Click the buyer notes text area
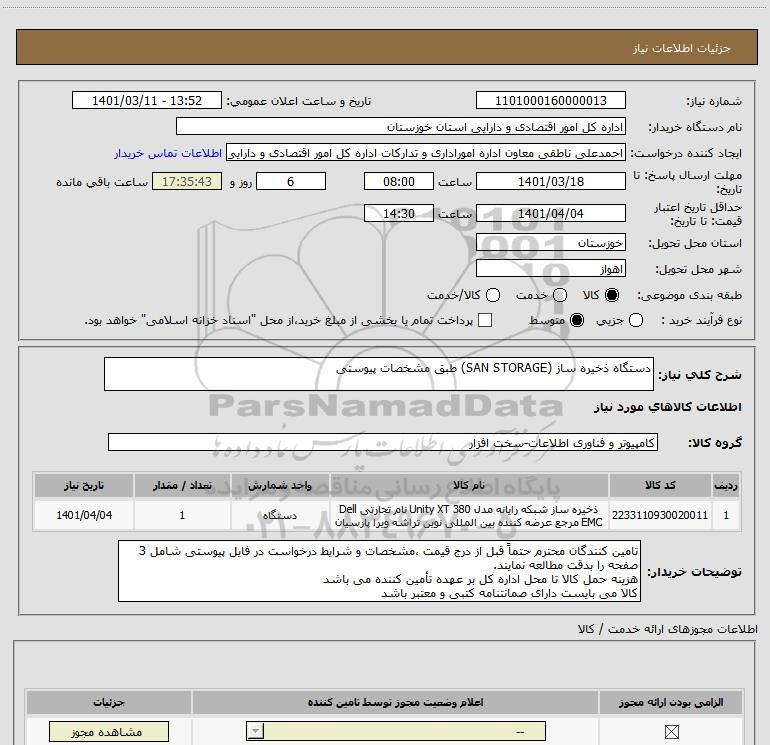 coord(379,571)
